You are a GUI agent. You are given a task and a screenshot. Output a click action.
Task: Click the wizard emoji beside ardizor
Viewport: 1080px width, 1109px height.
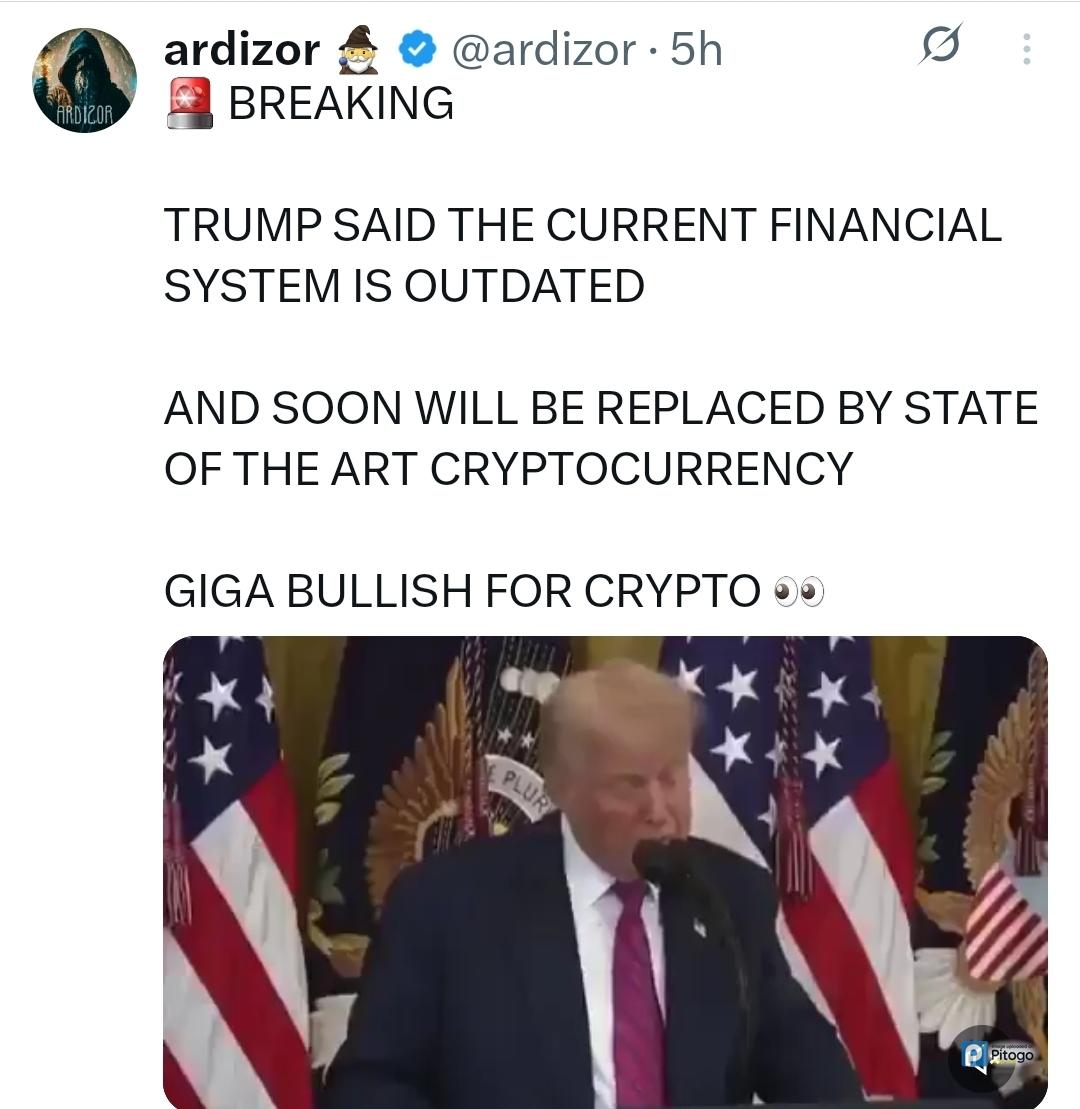coord(358,50)
